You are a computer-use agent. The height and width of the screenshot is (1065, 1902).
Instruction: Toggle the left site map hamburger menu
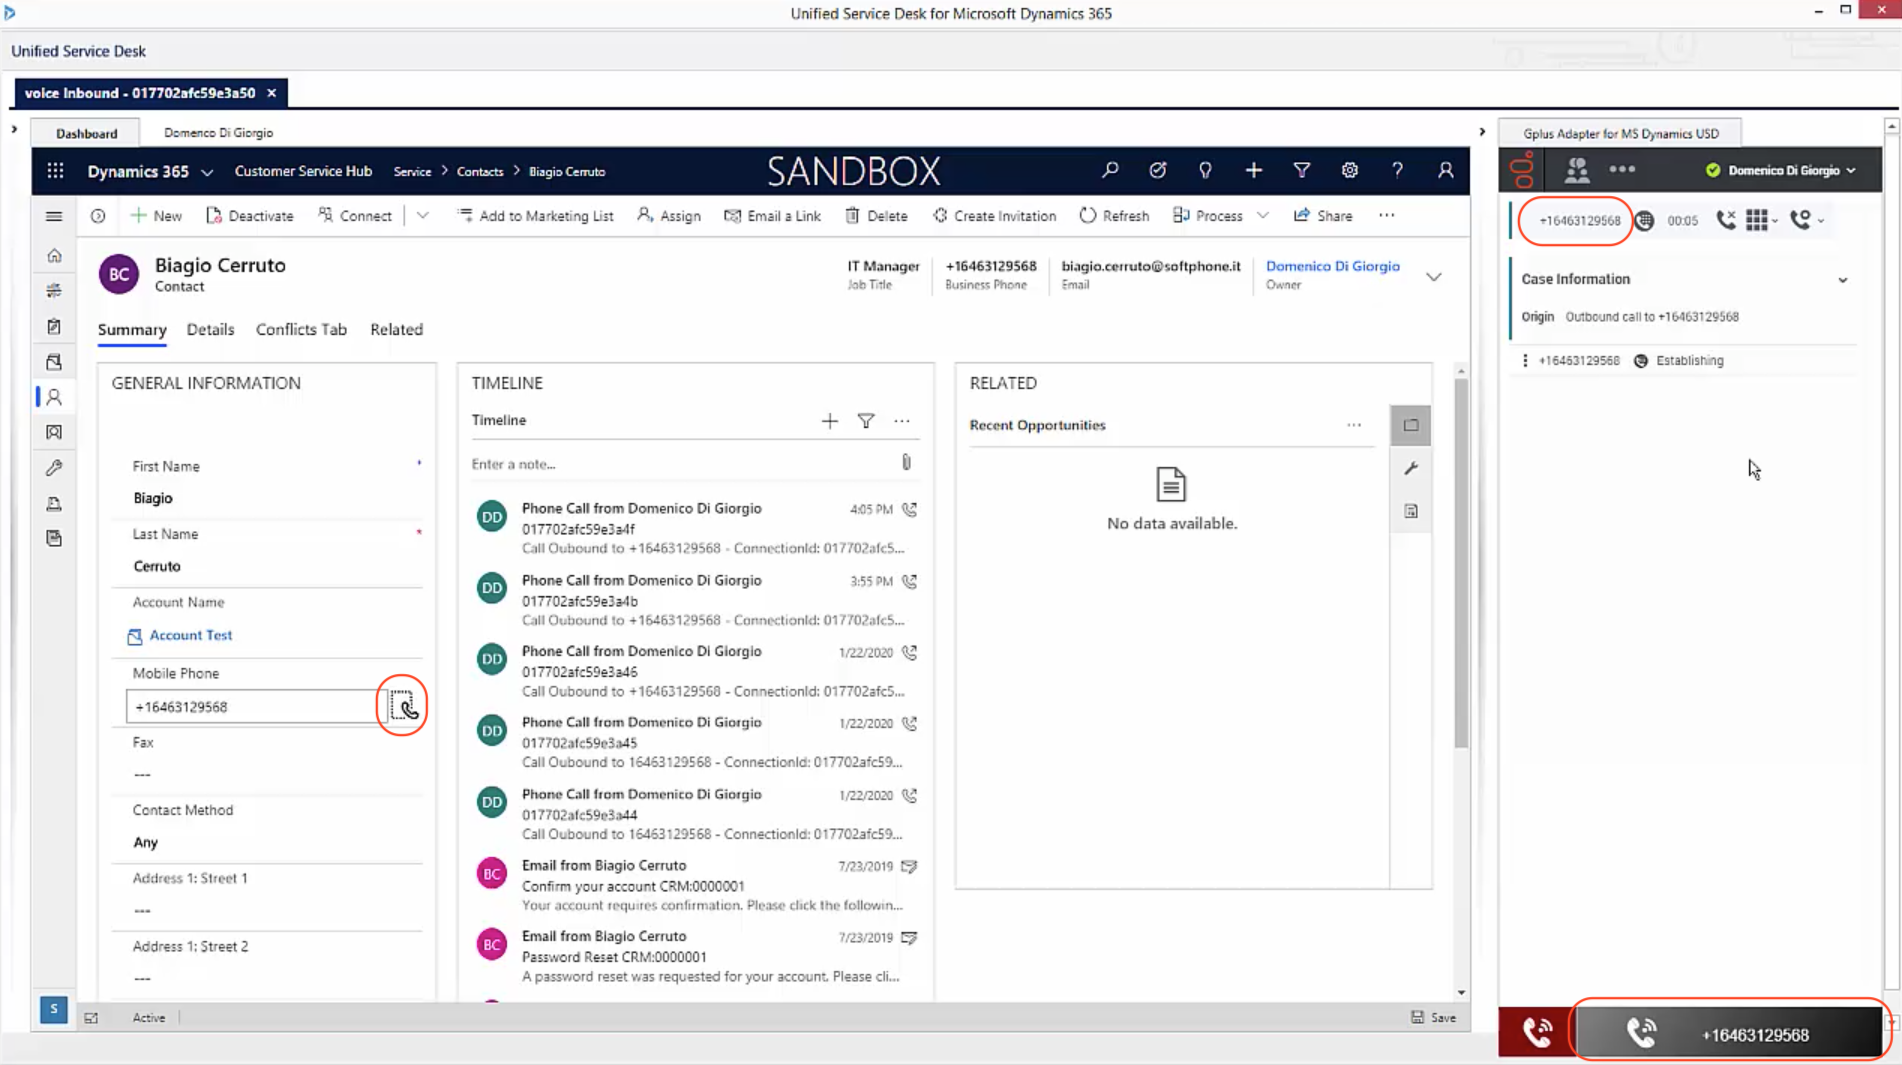coord(54,216)
